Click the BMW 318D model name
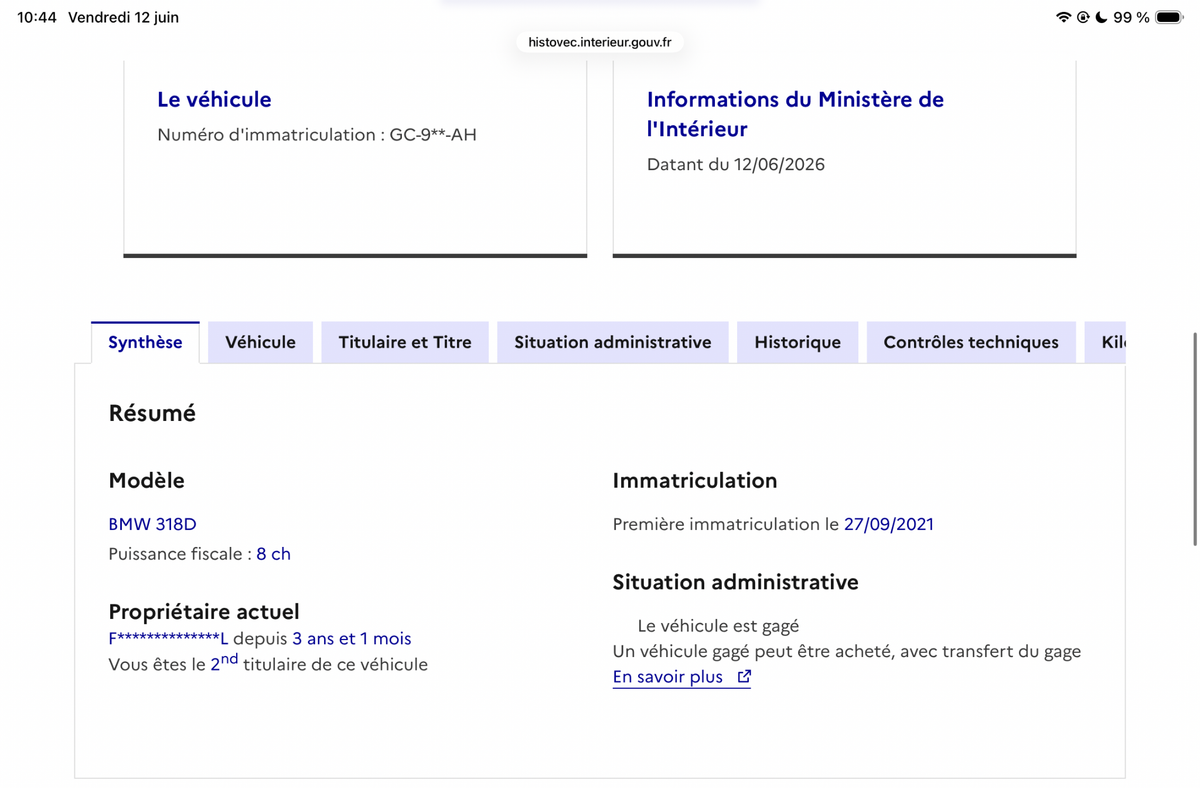1200x788 pixels. click(x=152, y=524)
